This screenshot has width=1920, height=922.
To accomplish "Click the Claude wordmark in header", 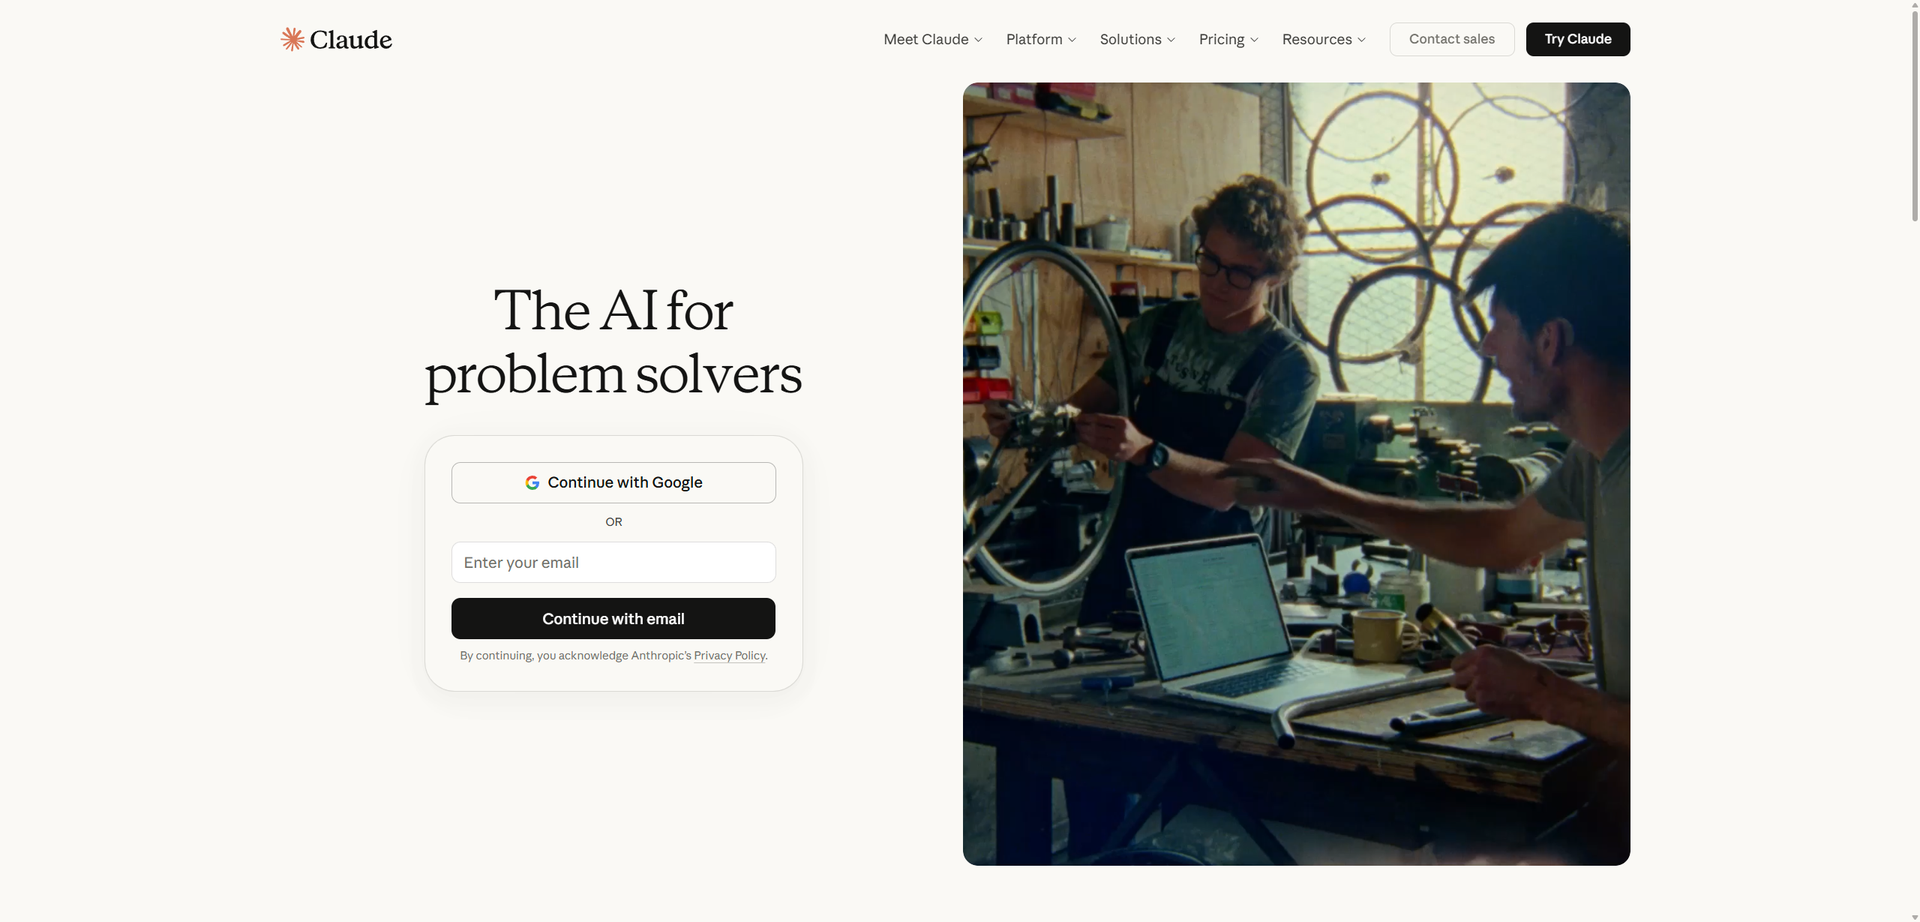I will point(351,40).
